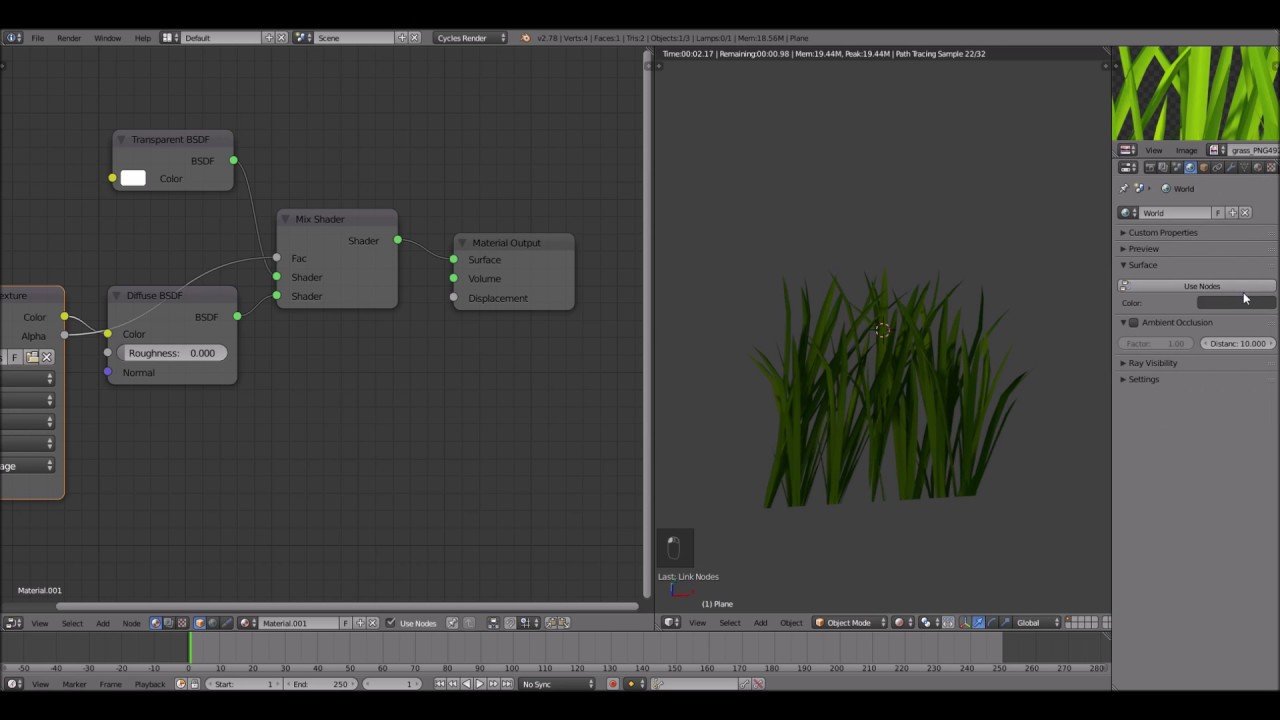Open the Object Mode dropdown
This screenshot has width=1280, height=720.
click(x=850, y=623)
